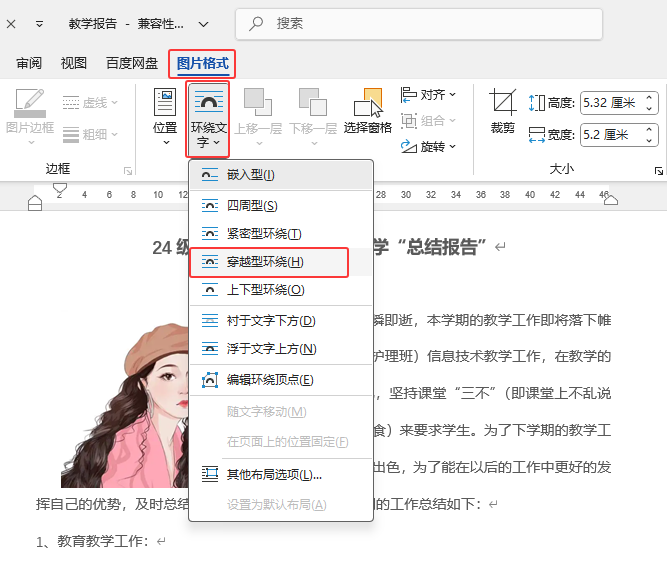Select Through wrap 穿越型环绕(H)
The height and width of the screenshot is (564, 667).
pos(281,262)
